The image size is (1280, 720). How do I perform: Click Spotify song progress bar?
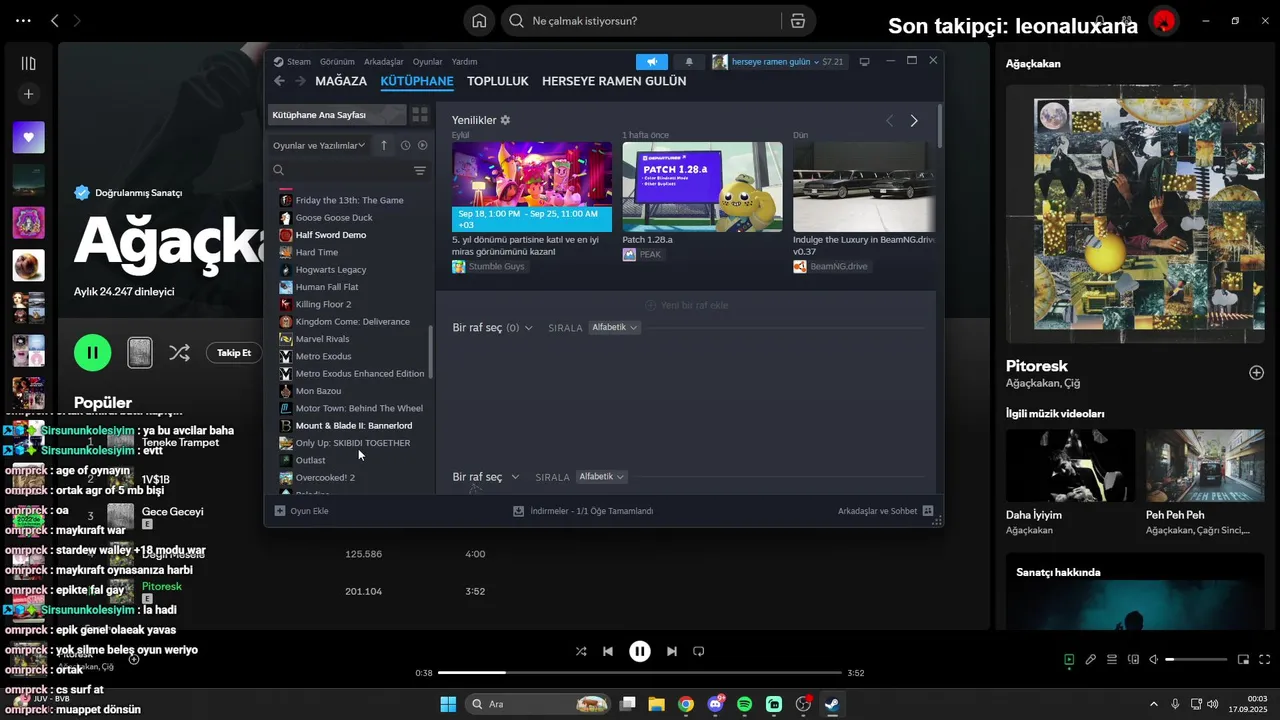click(640, 673)
